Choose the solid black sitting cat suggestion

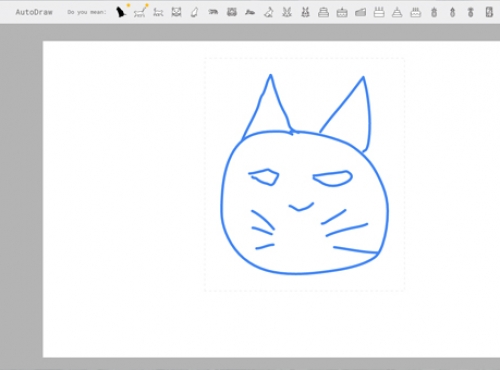pyautogui.click(x=121, y=12)
